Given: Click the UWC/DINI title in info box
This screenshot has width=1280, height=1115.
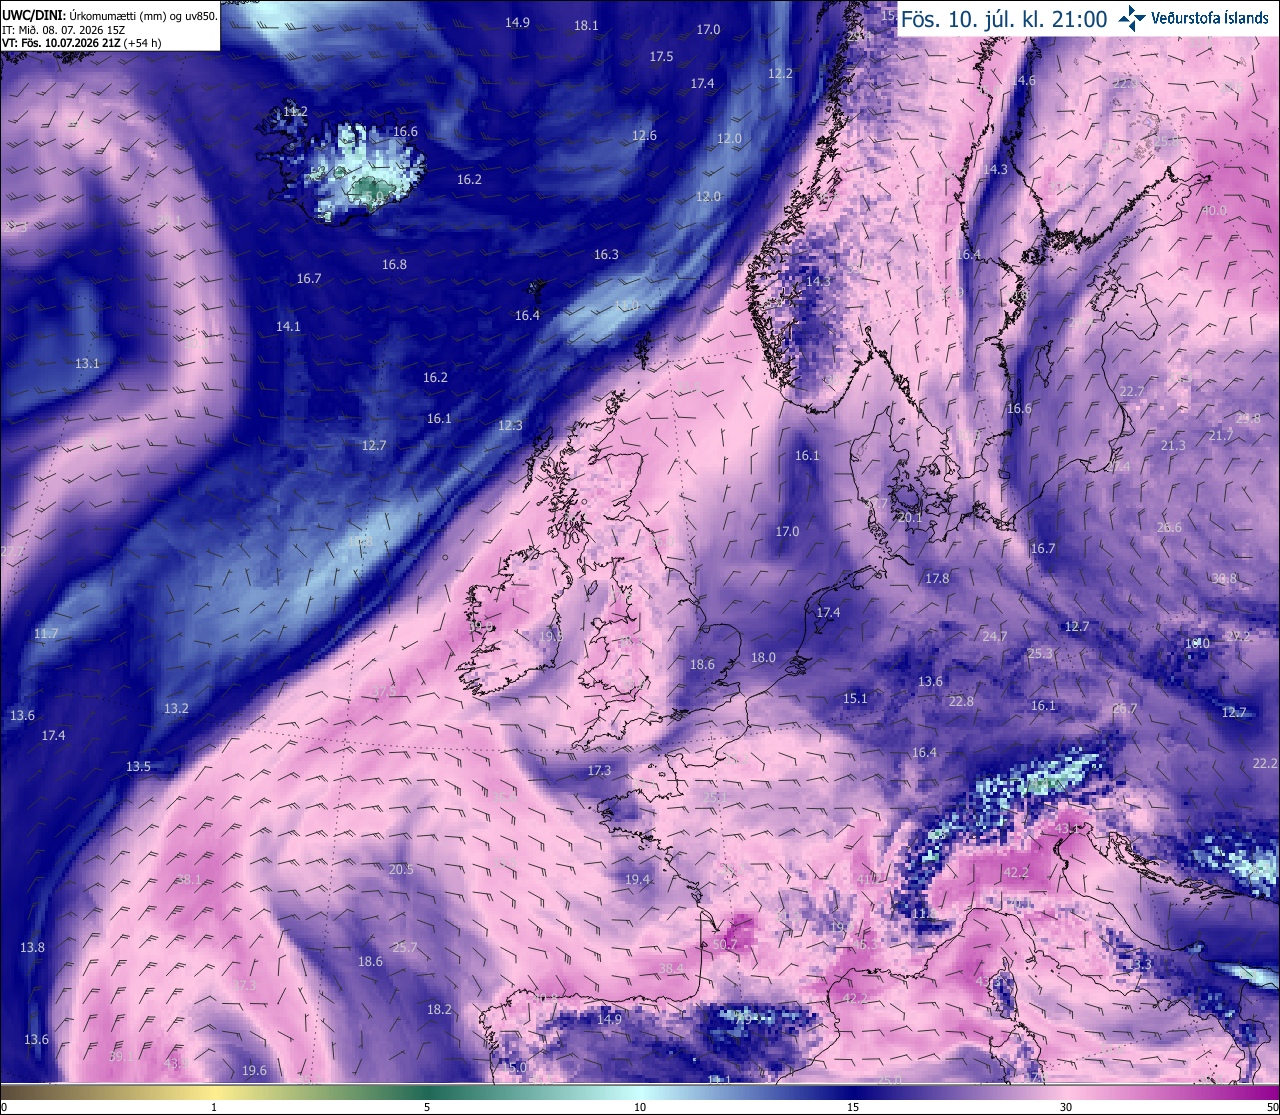Looking at the screenshot, I should pos(33,16).
